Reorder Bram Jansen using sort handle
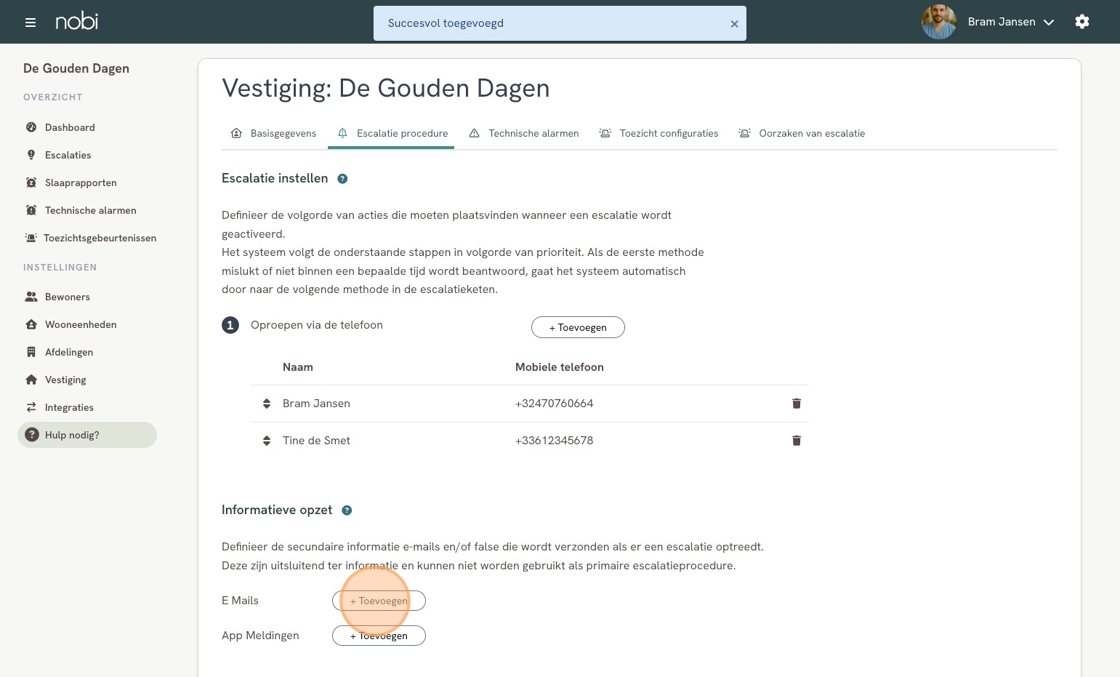This screenshot has width=1120, height=677. click(267, 404)
